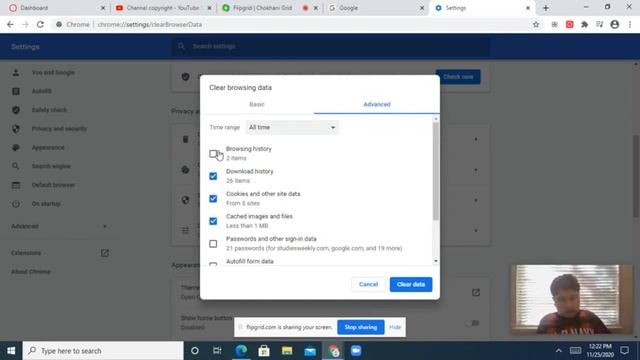Open the Chrome profile avatar icon
Viewport: 640px width, 360px height.
click(x=615, y=24)
